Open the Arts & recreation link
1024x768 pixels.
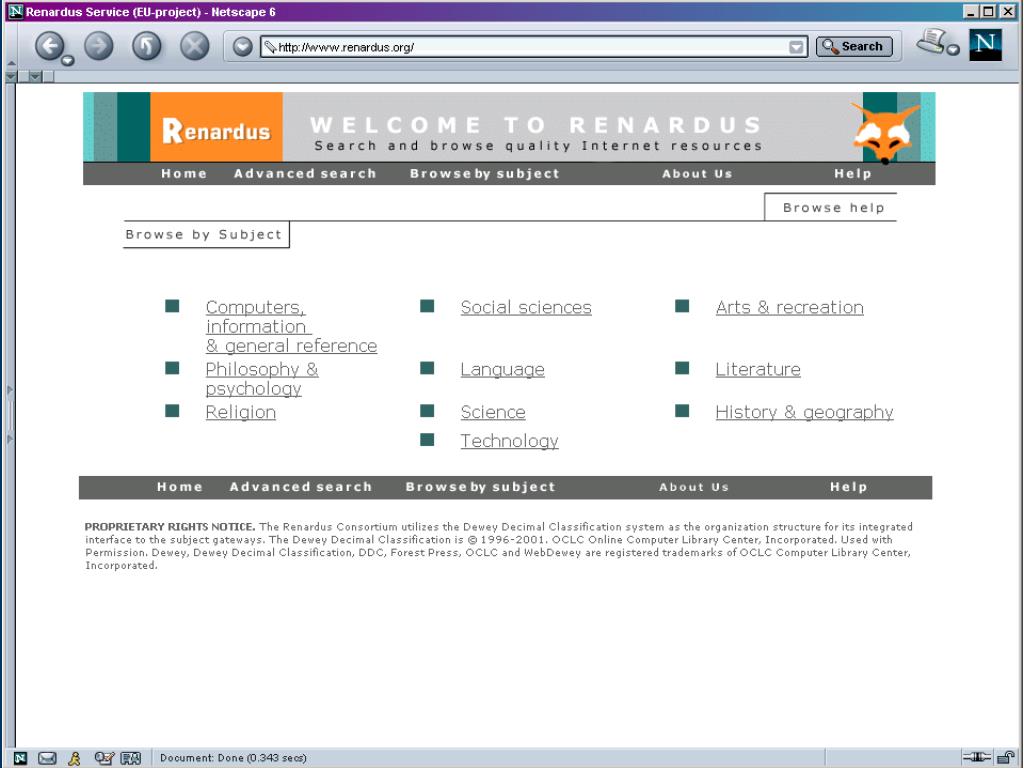(790, 308)
